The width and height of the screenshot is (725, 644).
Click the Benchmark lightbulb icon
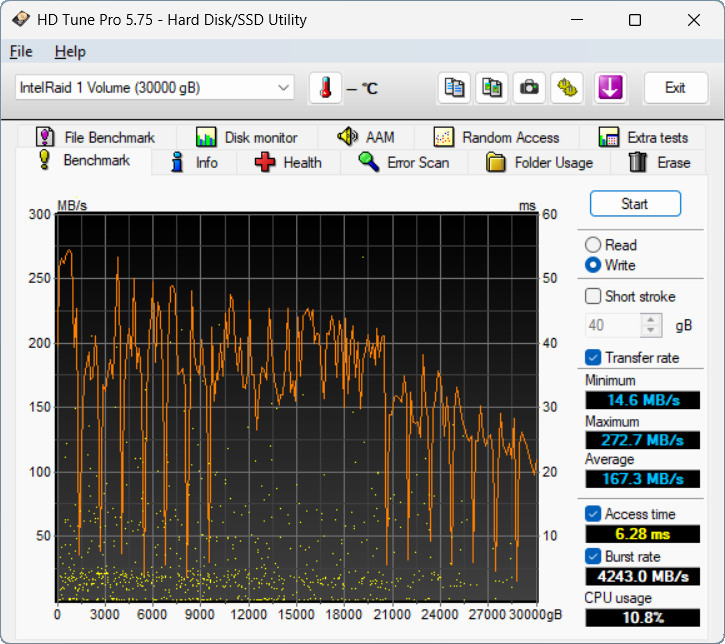click(44, 160)
